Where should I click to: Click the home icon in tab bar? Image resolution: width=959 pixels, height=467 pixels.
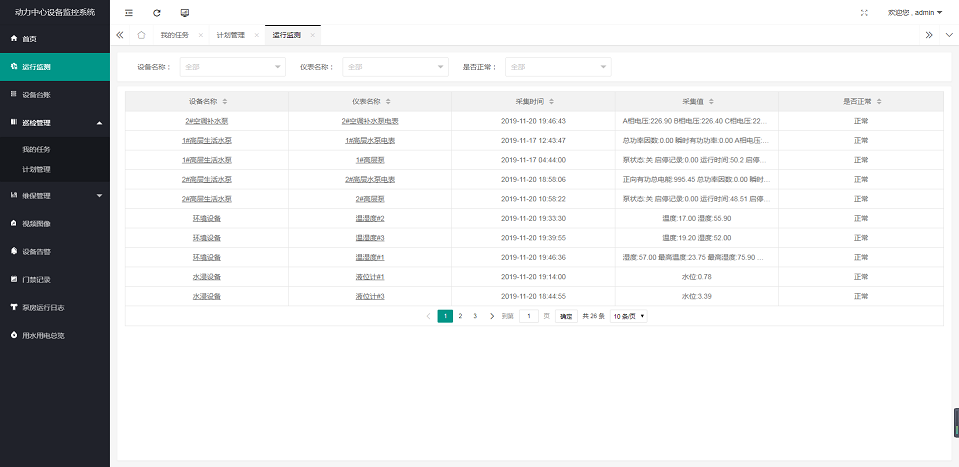coord(141,35)
